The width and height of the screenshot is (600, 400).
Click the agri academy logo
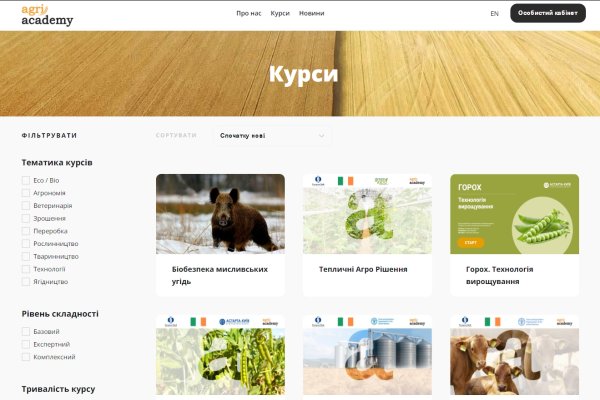pyautogui.click(x=47, y=15)
